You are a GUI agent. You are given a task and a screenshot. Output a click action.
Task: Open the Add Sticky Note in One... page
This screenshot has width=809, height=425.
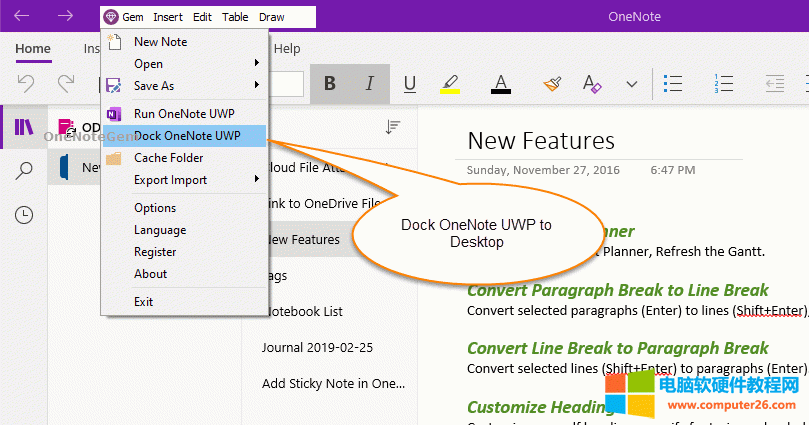click(x=333, y=384)
